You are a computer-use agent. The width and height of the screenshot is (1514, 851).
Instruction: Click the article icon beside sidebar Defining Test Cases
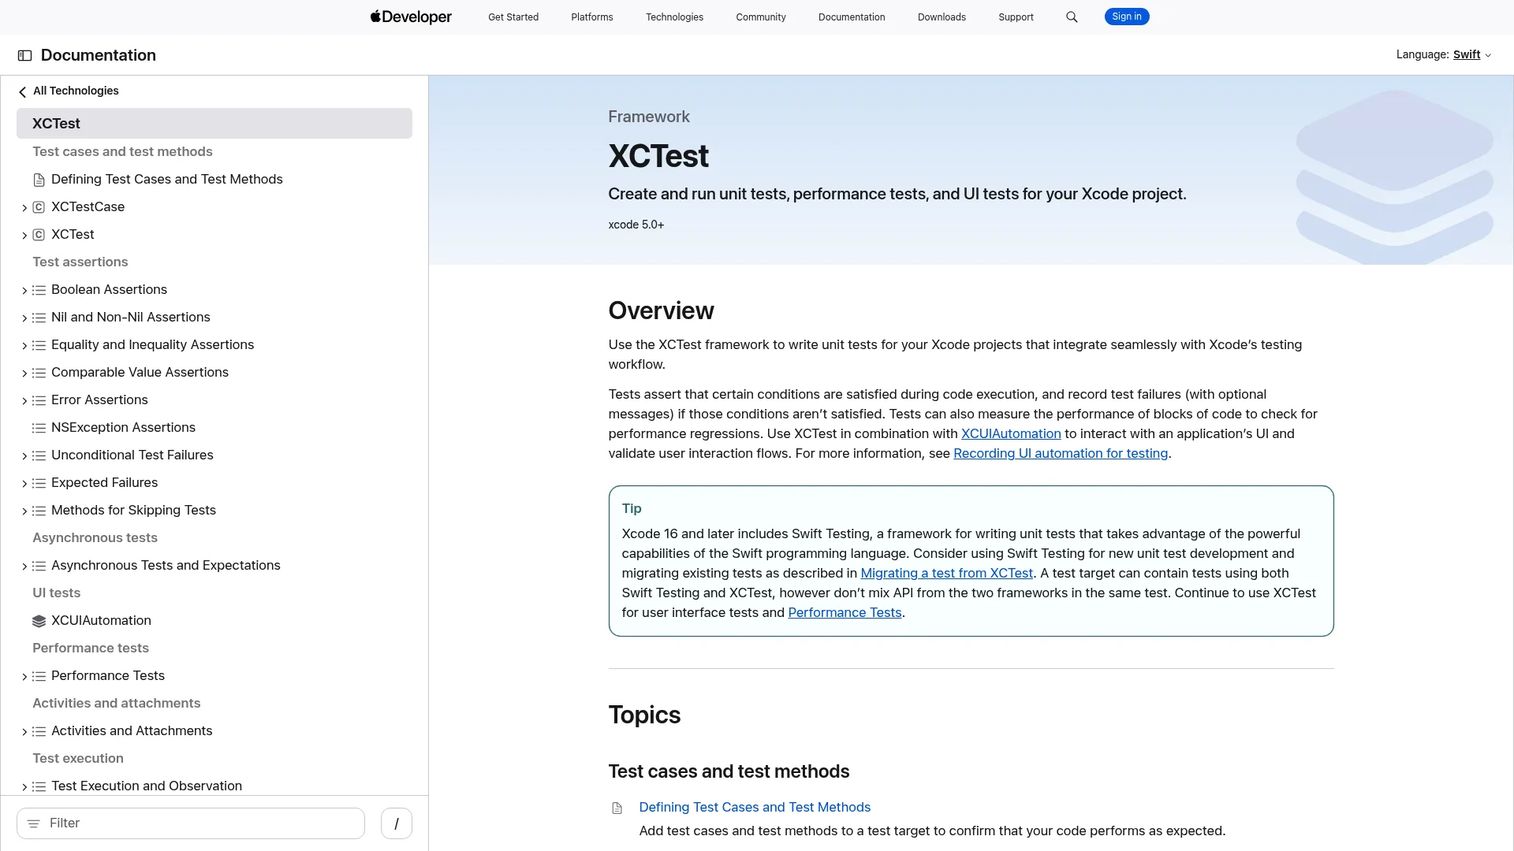39,180
